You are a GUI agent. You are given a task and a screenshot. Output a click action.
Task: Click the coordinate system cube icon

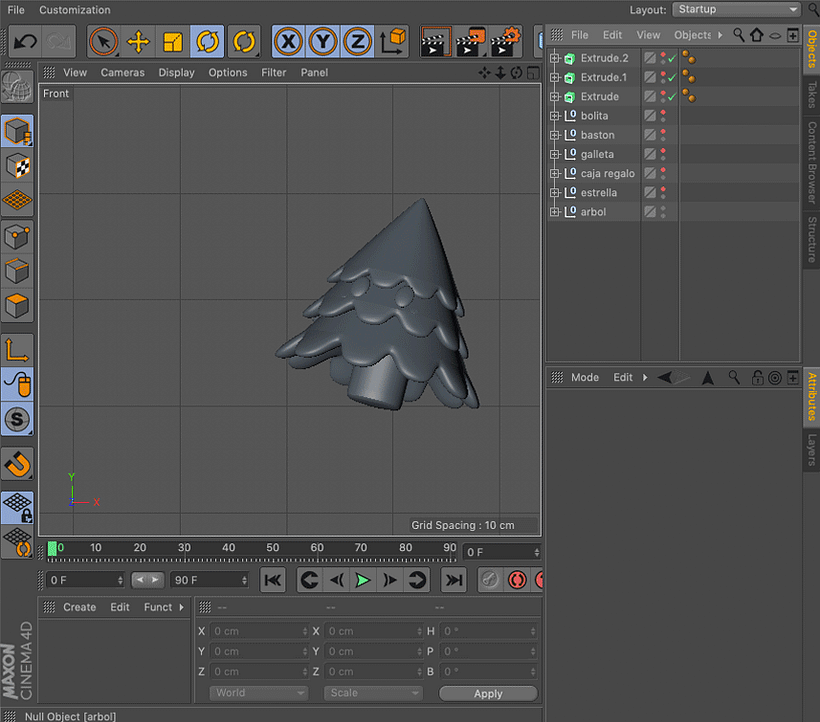point(394,42)
